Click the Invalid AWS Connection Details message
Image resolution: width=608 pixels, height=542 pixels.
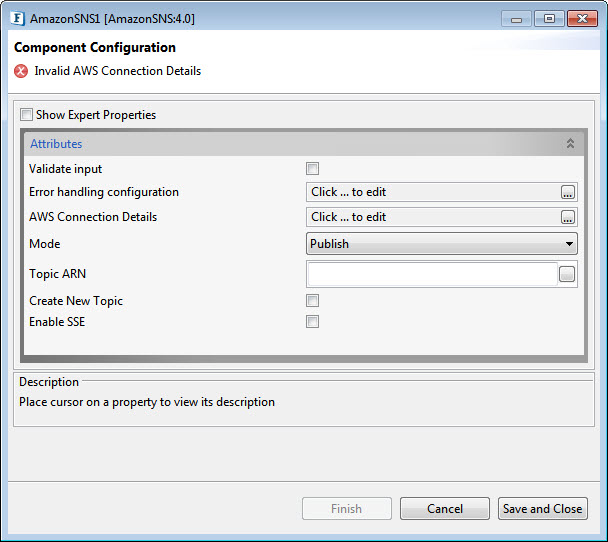click(117, 71)
